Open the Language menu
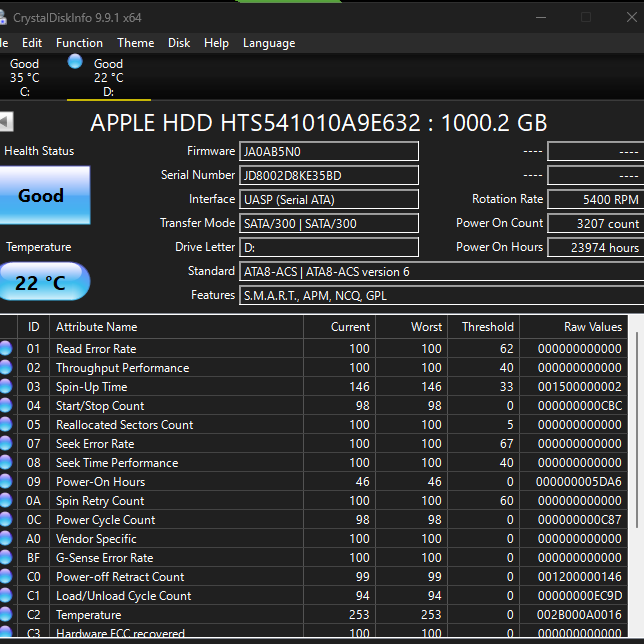Image resolution: width=644 pixels, height=644 pixels. pyautogui.click(x=269, y=43)
